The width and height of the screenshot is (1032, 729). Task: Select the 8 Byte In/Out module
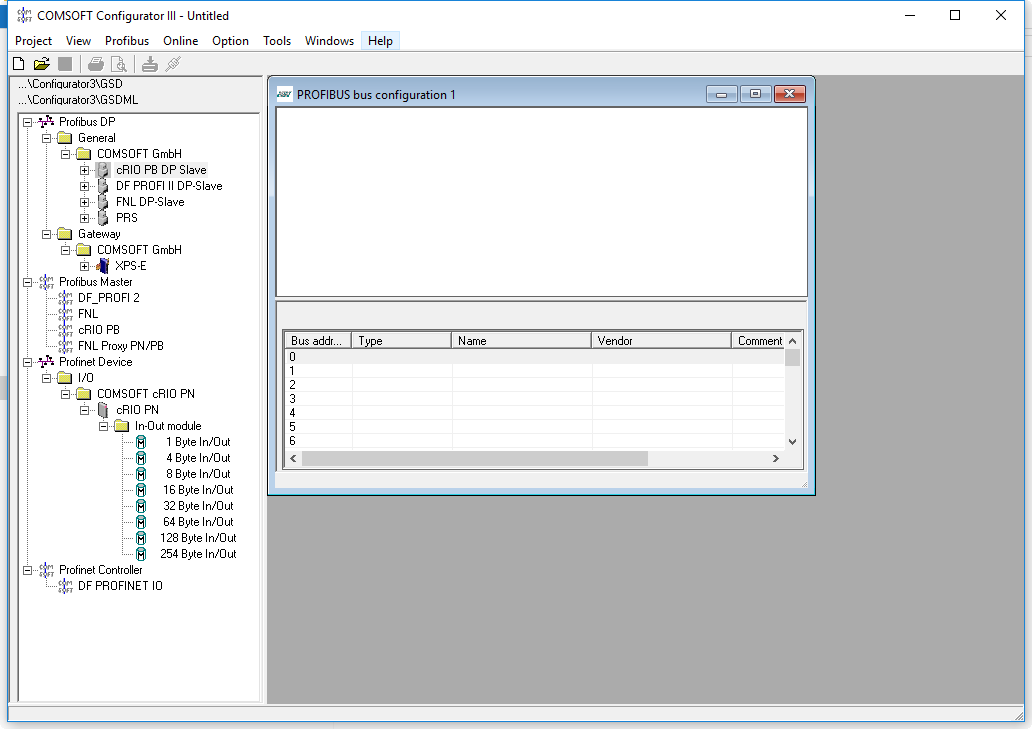(x=198, y=474)
